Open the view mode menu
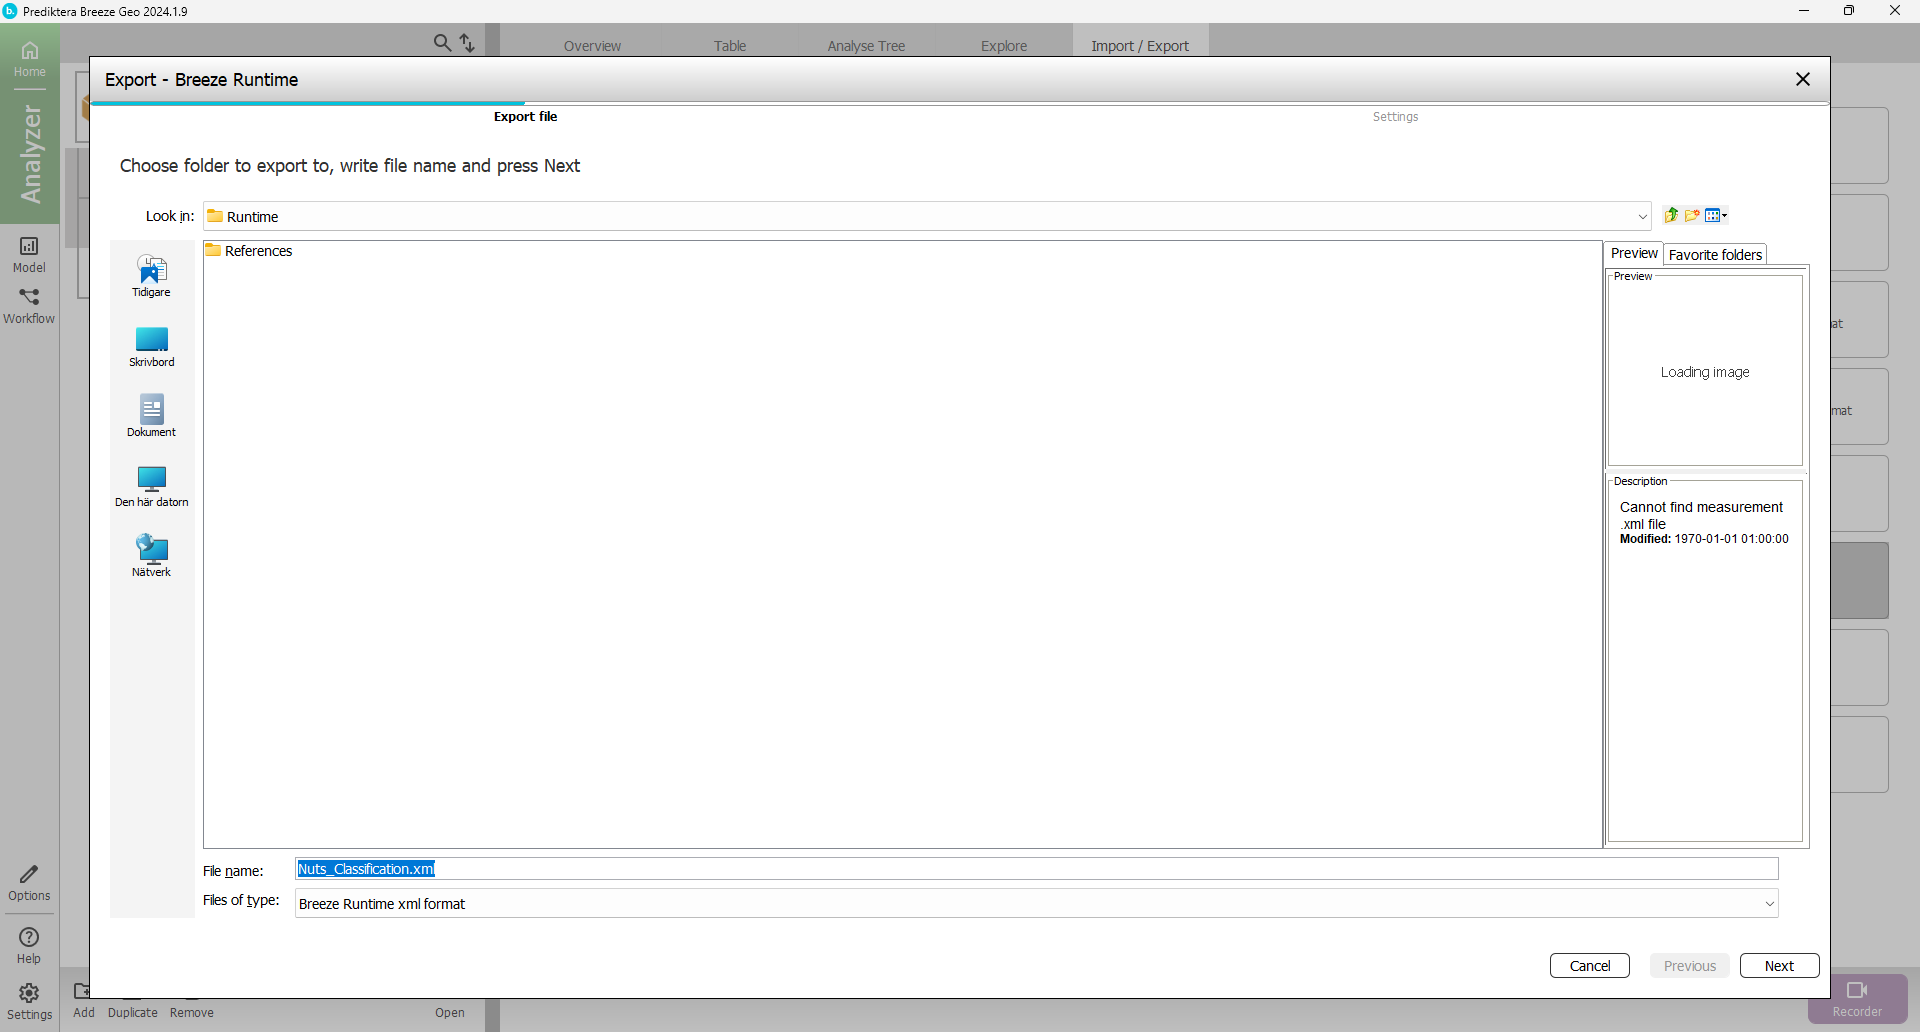Image resolution: width=1920 pixels, height=1032 pixels. (x=1716, y=215)
